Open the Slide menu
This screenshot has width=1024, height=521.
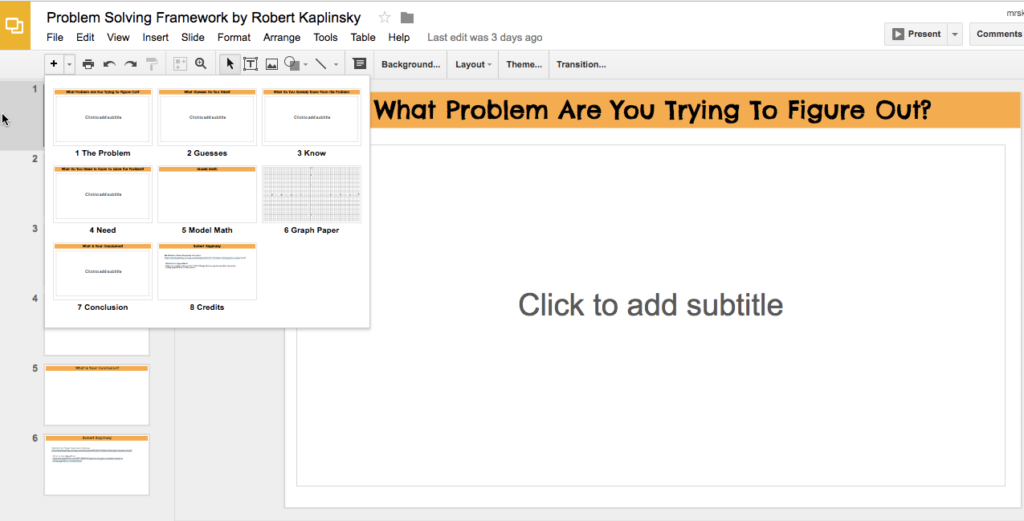[193, 37]
